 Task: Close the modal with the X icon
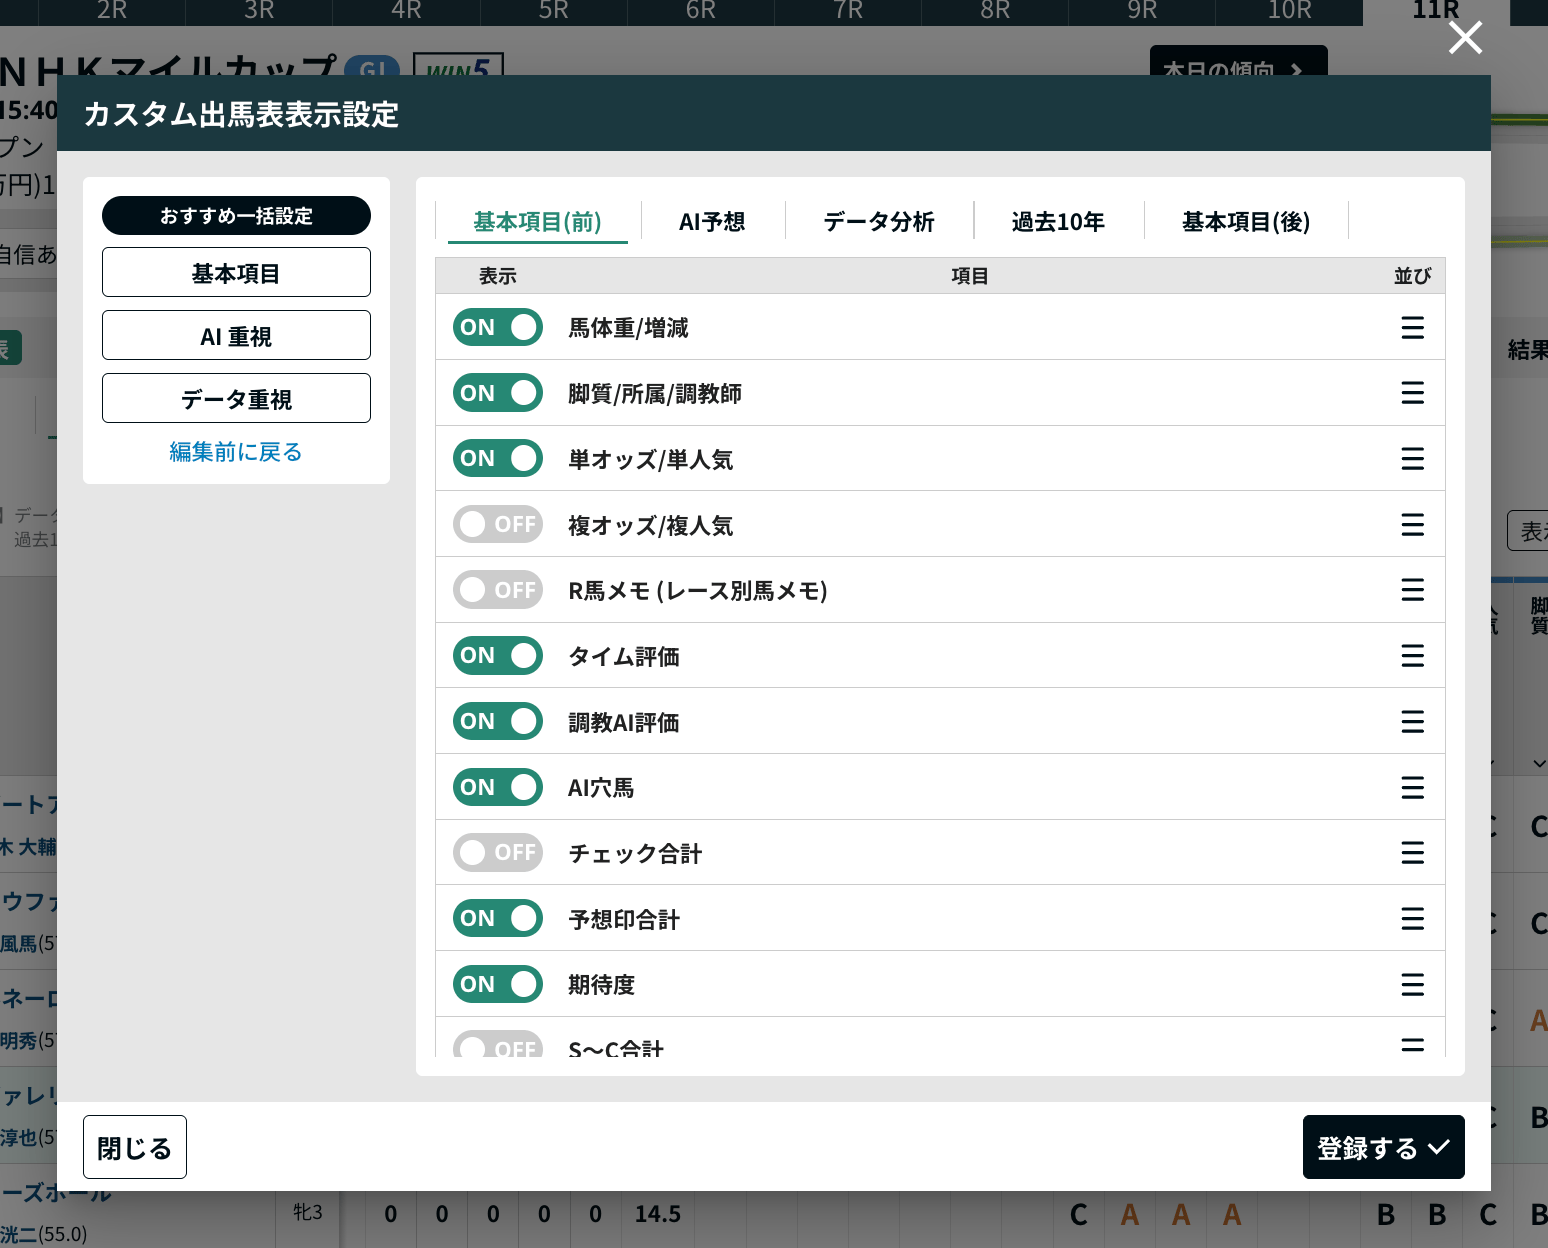[x=1465, y=38]
